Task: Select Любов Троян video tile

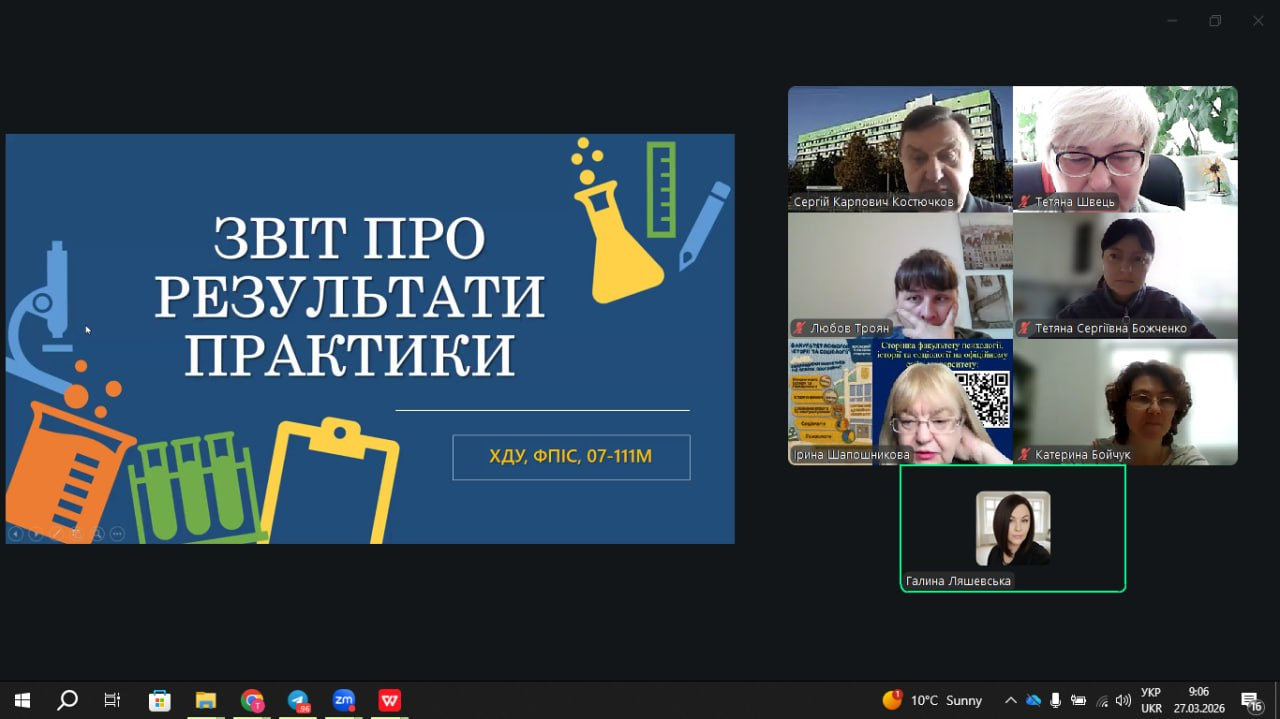Action: [x=900, y=276]
